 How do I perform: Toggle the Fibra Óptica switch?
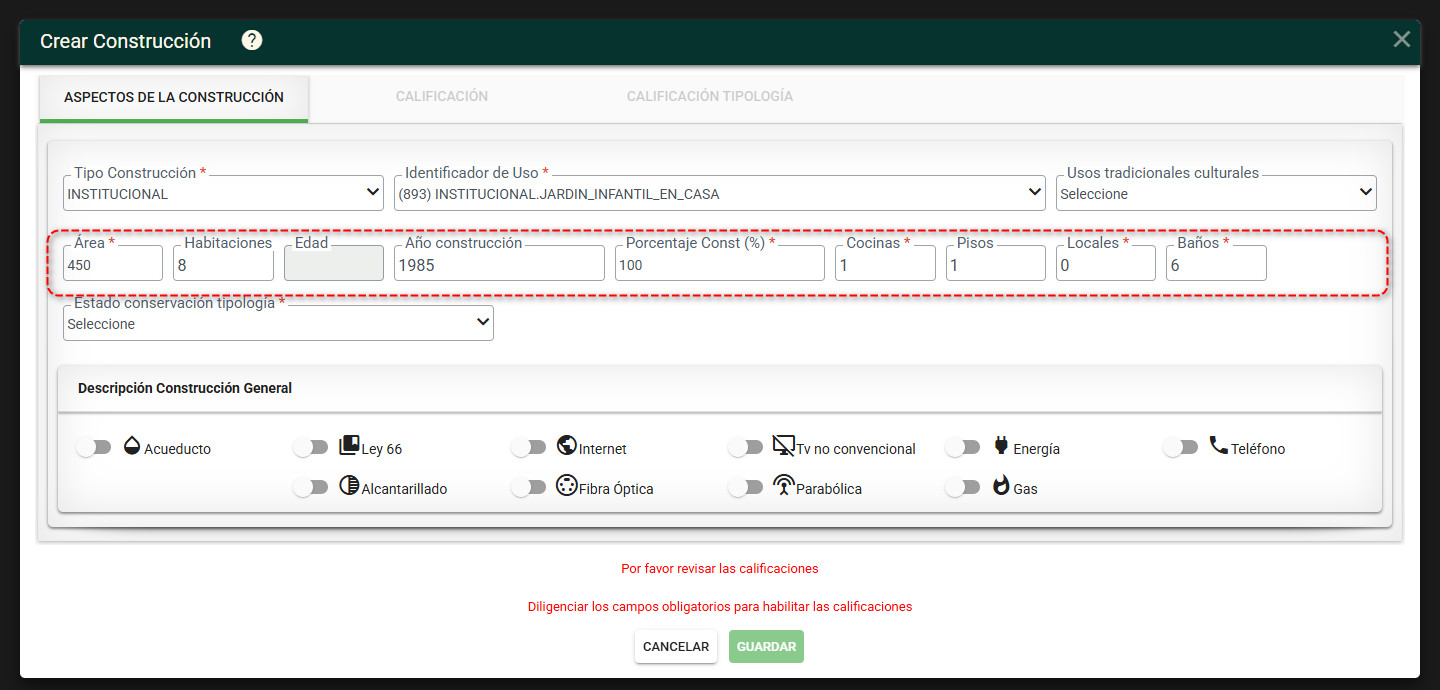coord(528,488)
